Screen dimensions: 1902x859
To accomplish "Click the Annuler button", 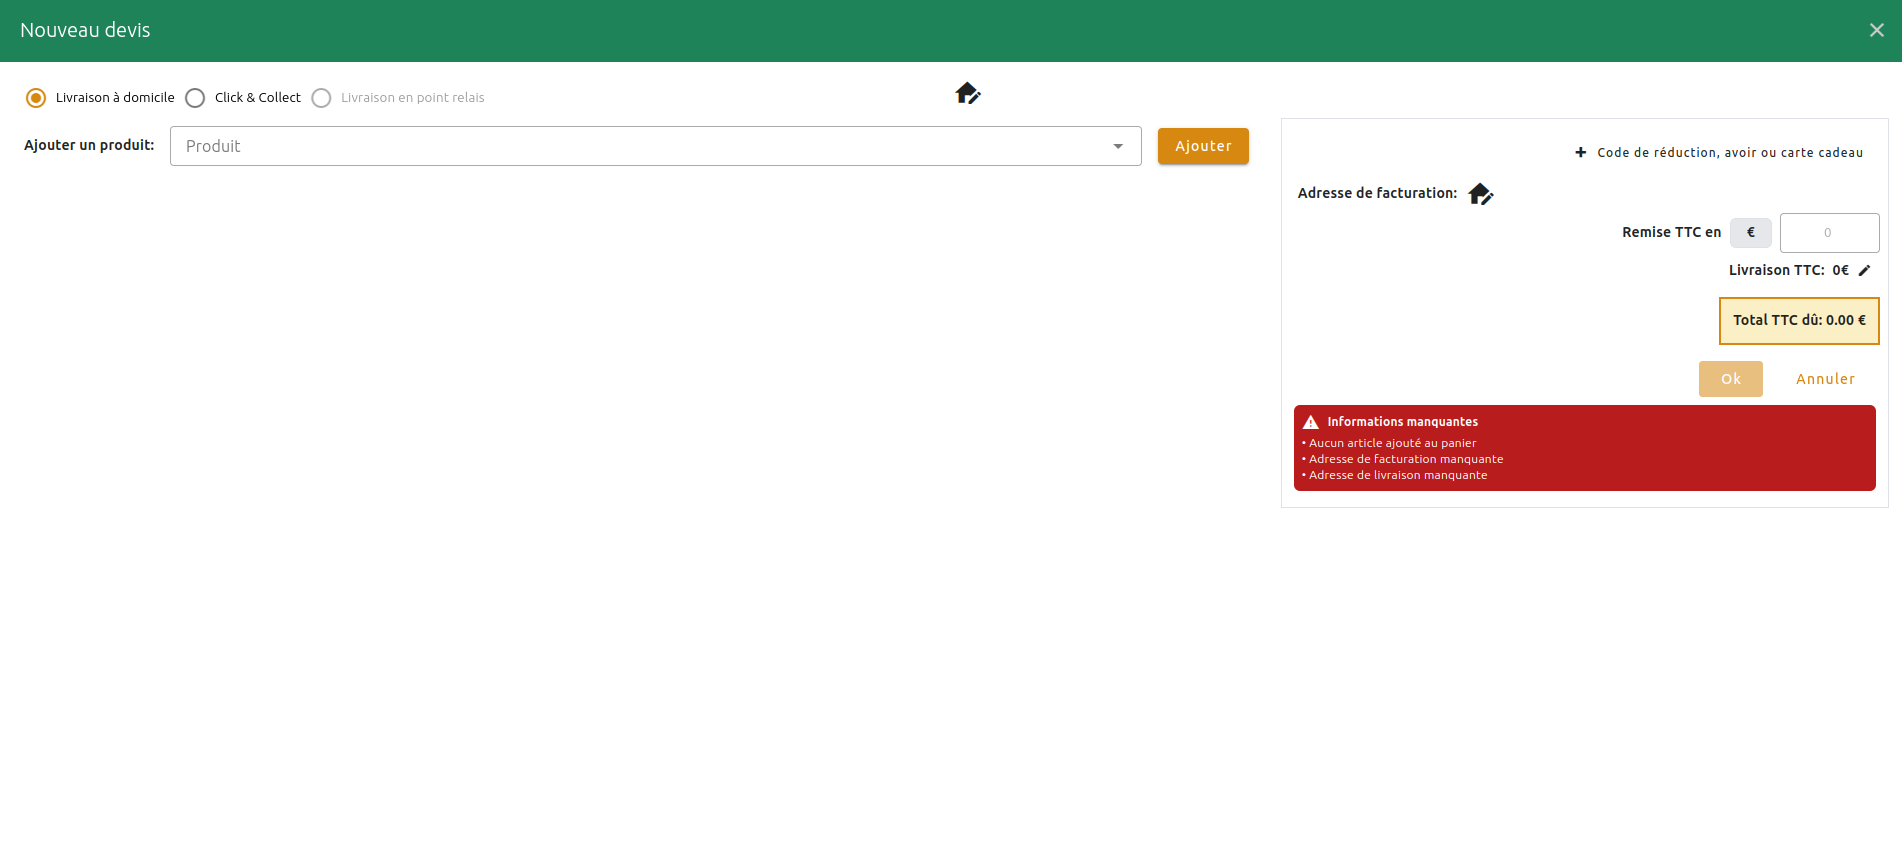I will click(x=1825, y=379).
